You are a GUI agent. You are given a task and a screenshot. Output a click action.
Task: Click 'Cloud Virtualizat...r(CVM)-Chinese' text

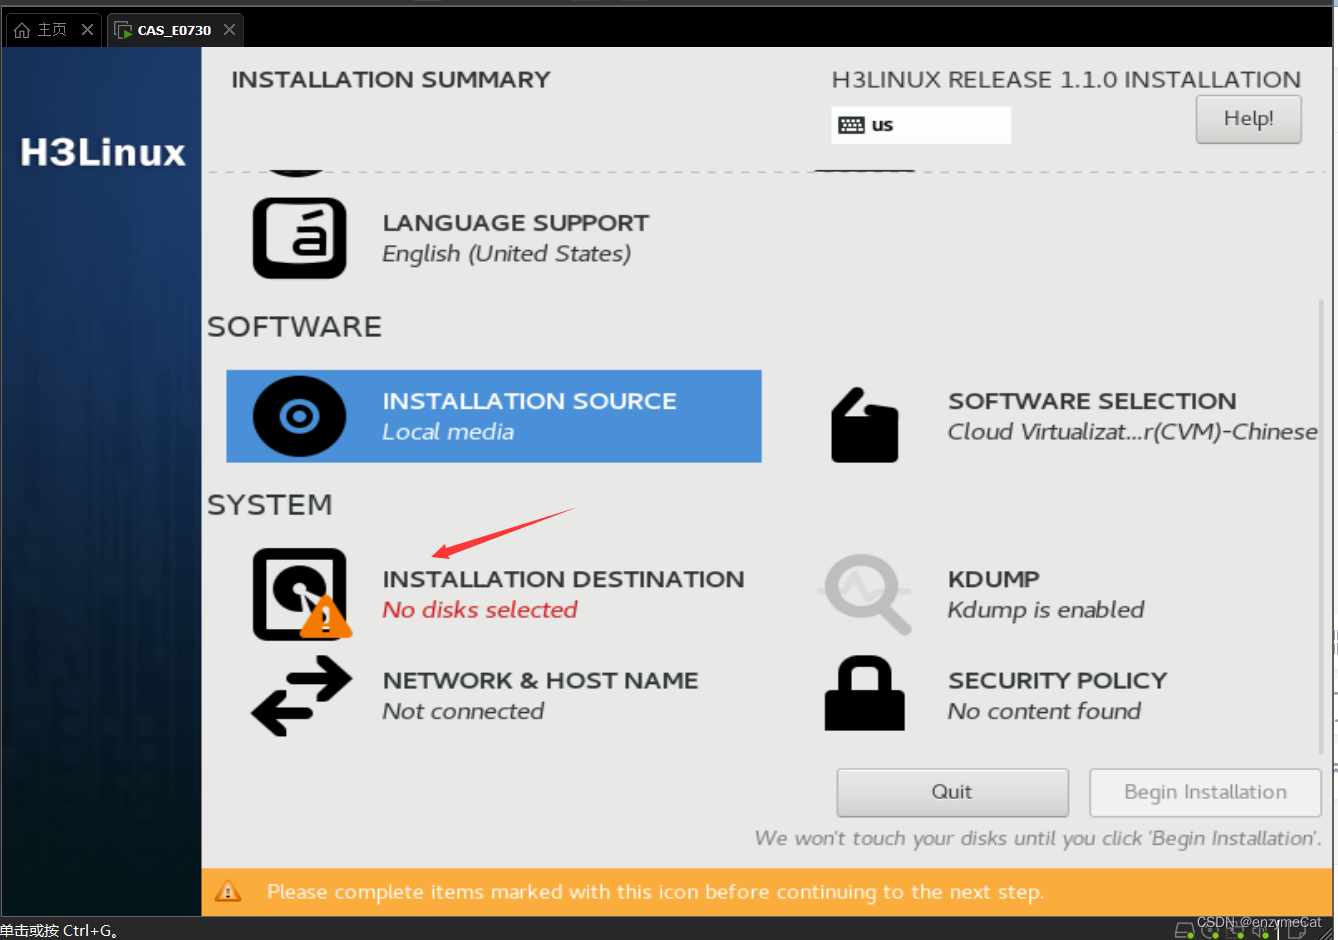(1132, 432)
